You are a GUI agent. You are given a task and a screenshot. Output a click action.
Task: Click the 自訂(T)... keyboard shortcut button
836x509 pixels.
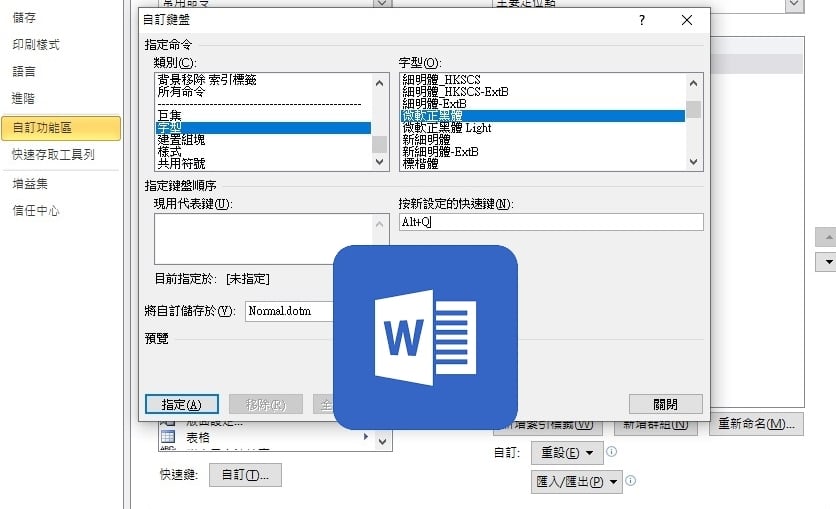(x=245, y=475)
